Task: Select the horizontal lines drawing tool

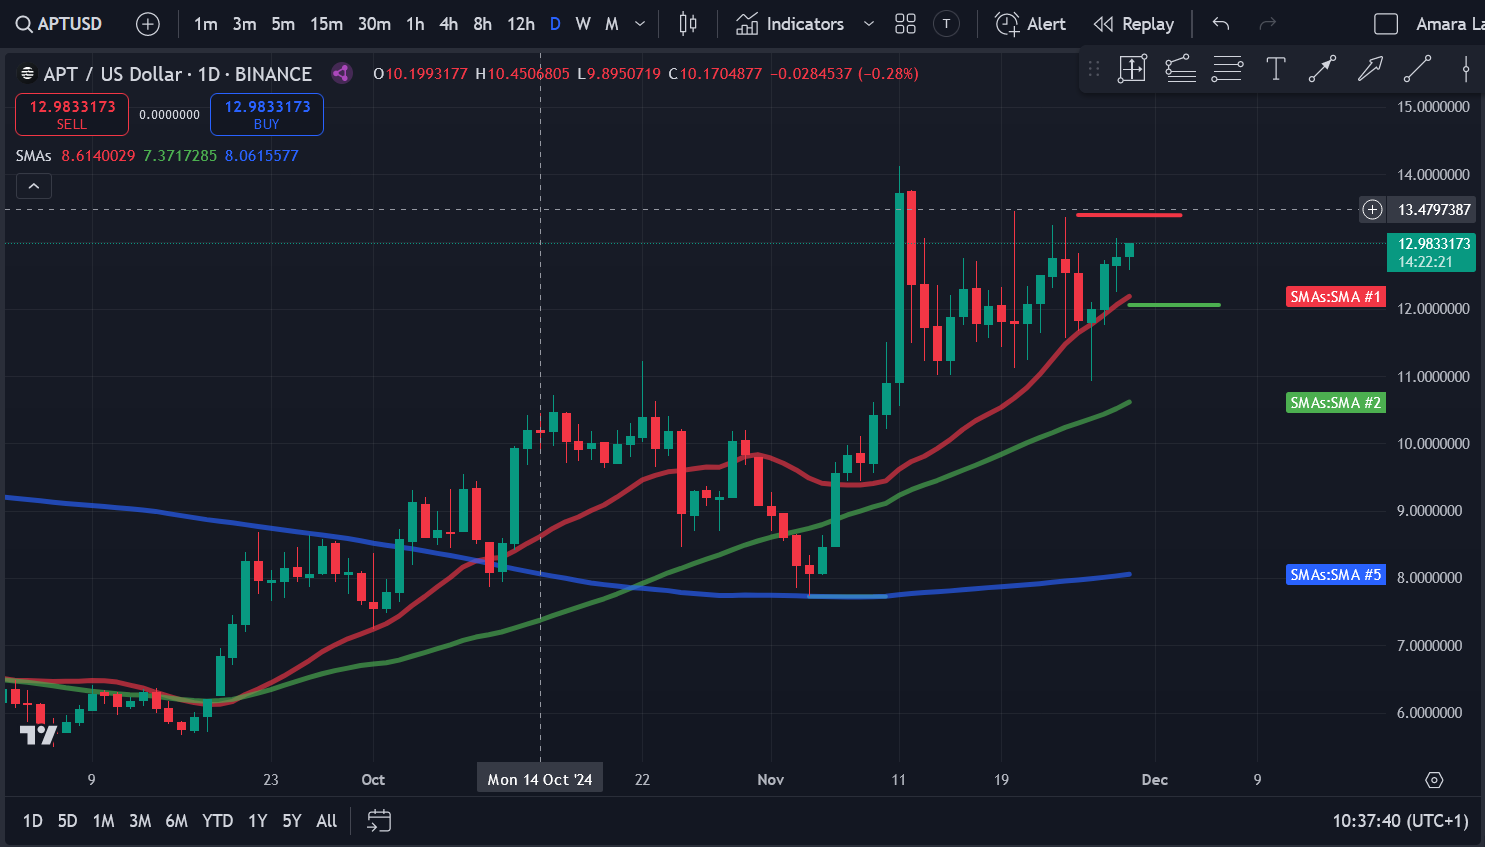Action: [1227, 69]
